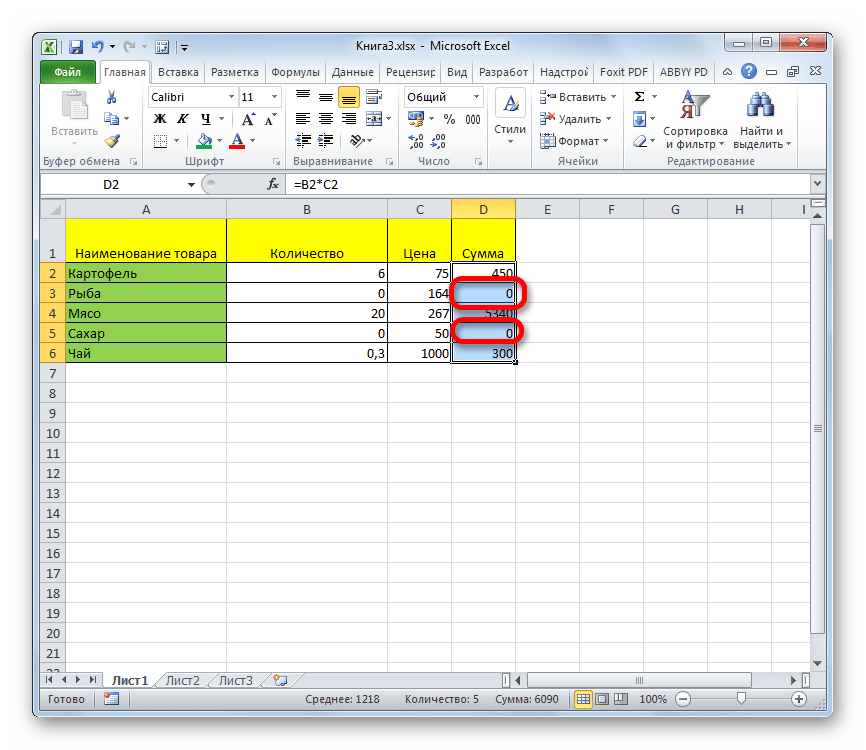Click the green Файл button
This screenshot has height=750, width=866.
click(x=68, y=72)
